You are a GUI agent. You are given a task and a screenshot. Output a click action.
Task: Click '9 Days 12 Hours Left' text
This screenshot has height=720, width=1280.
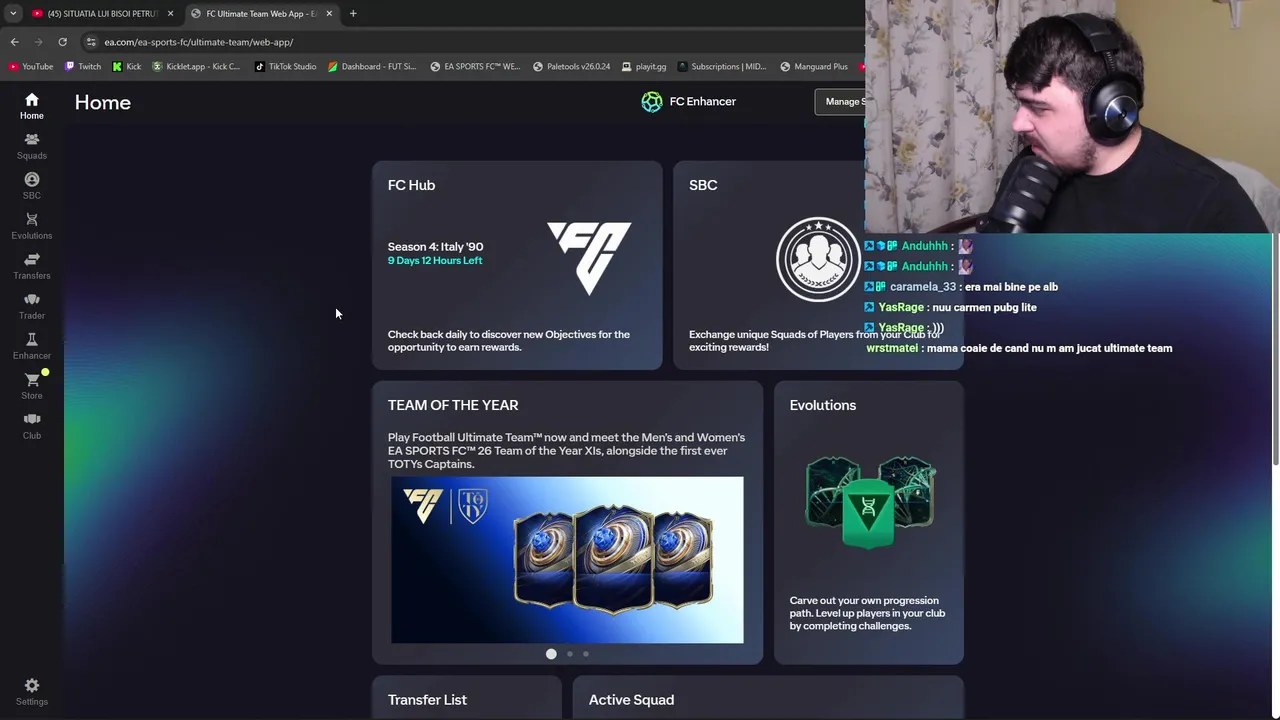(x=435, y=261)
